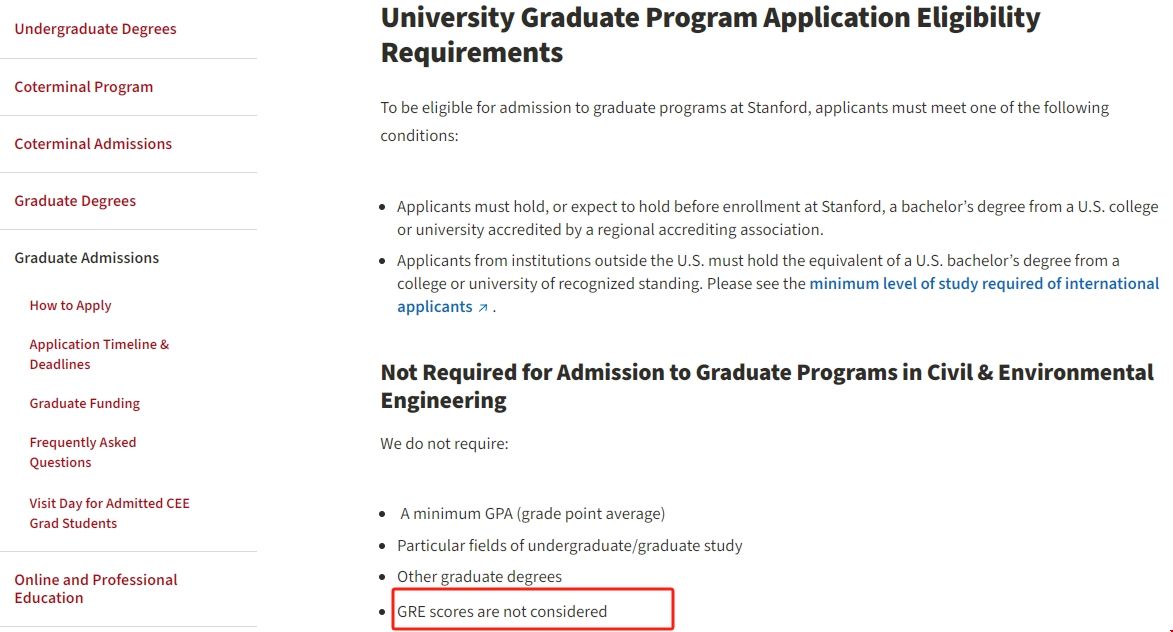Open the Graduate Degrees section

pyautogui.click(x=75, y=201)
